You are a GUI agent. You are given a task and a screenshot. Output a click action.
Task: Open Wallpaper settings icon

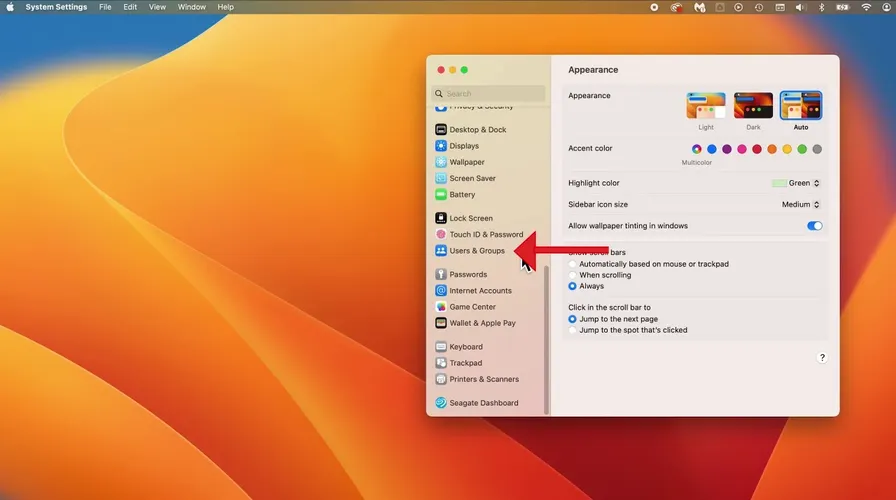(x=441, y=162)
